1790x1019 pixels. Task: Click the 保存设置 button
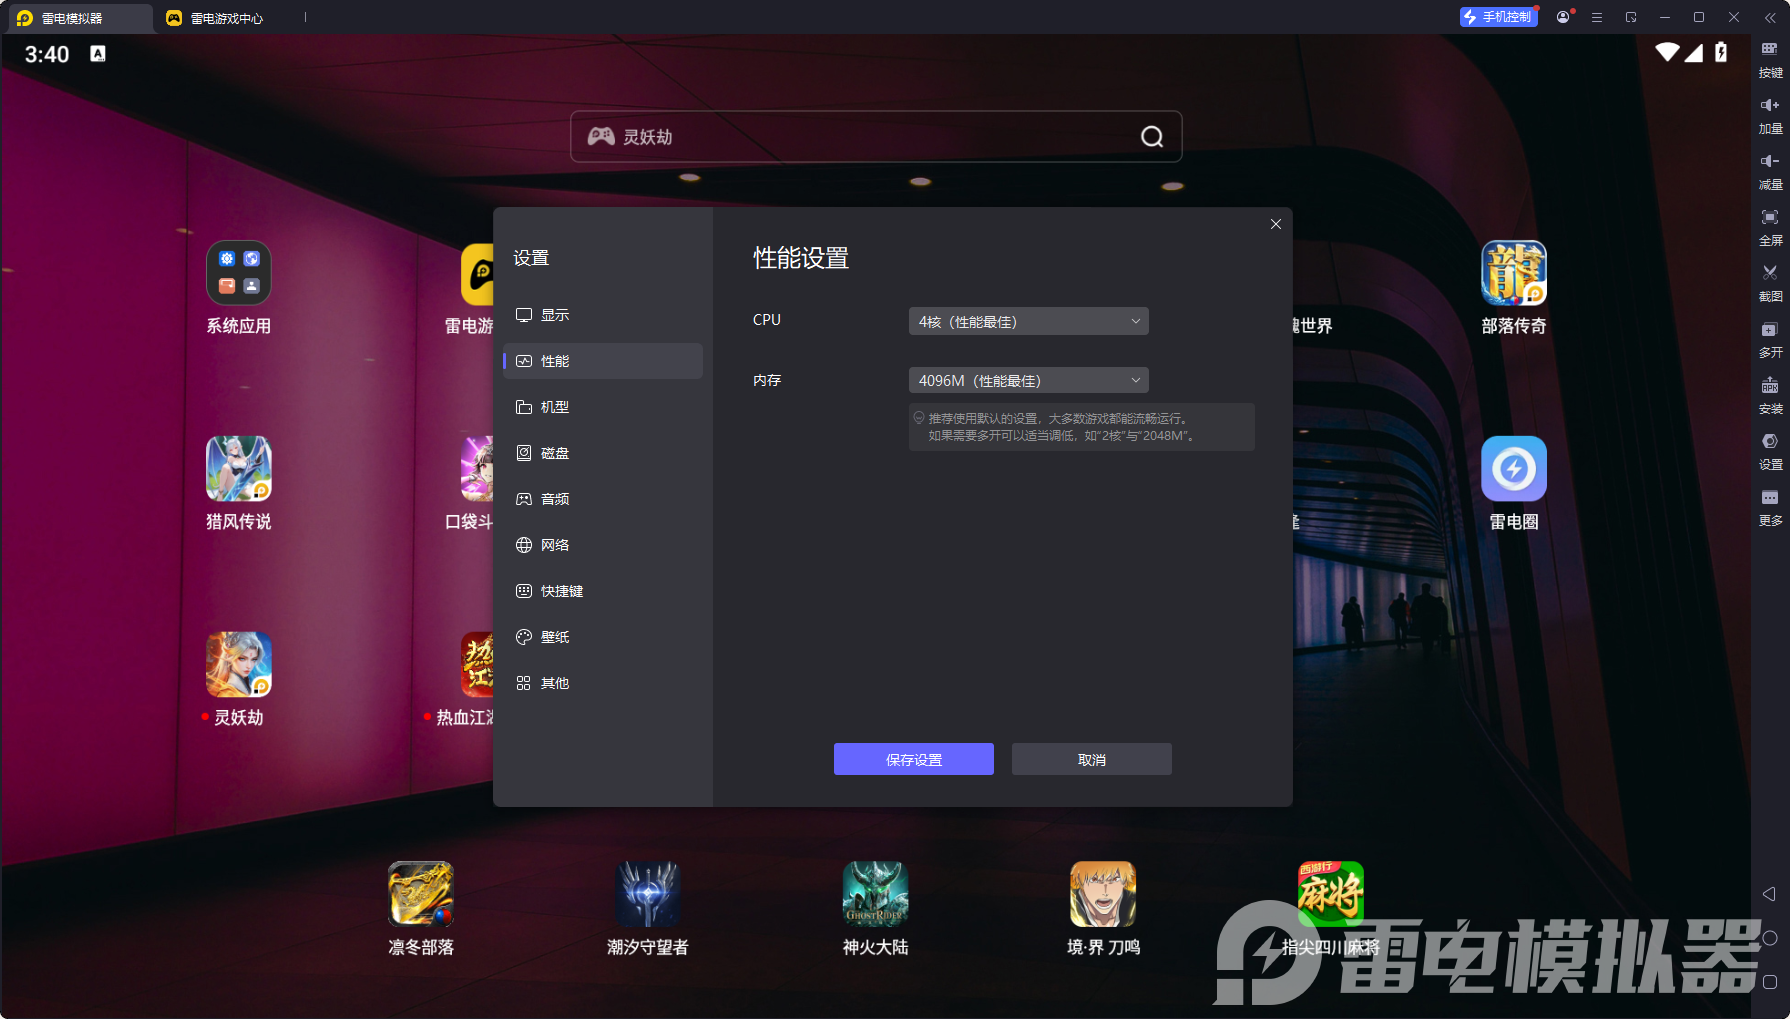coord(914,759)
